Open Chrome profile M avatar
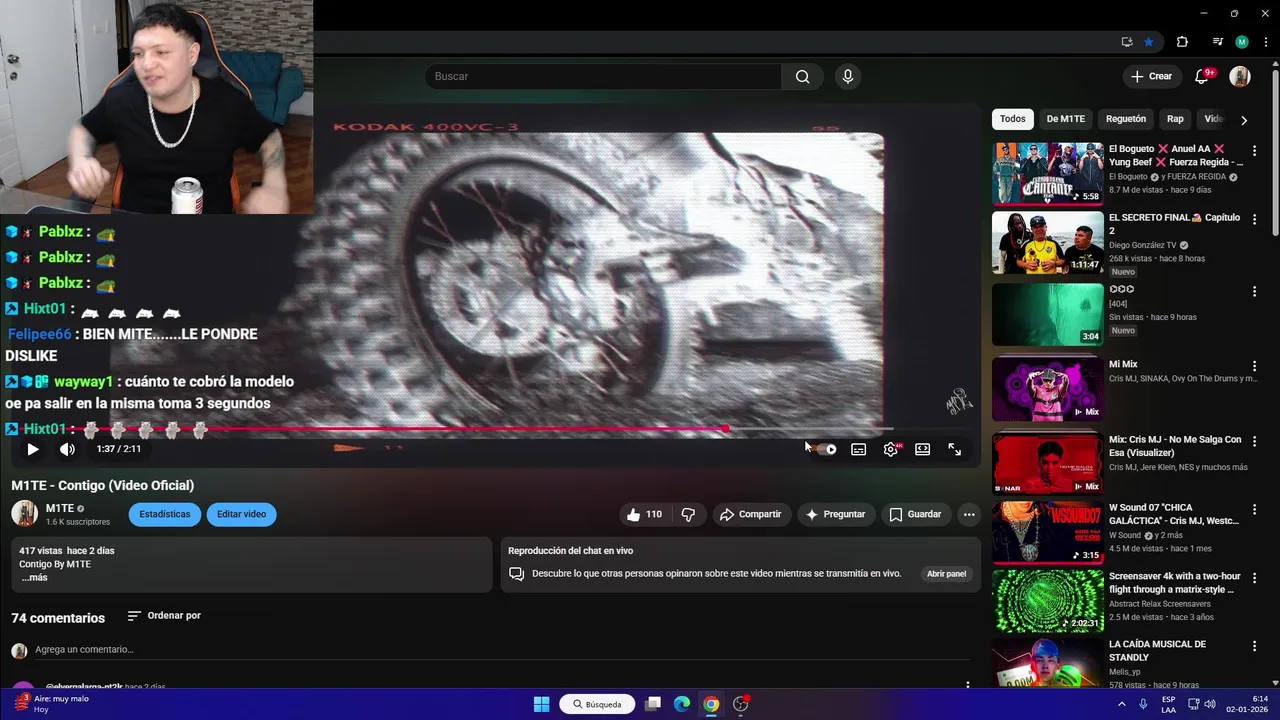This screenshot has width=1280, height=720. (x=1242, y=42)
